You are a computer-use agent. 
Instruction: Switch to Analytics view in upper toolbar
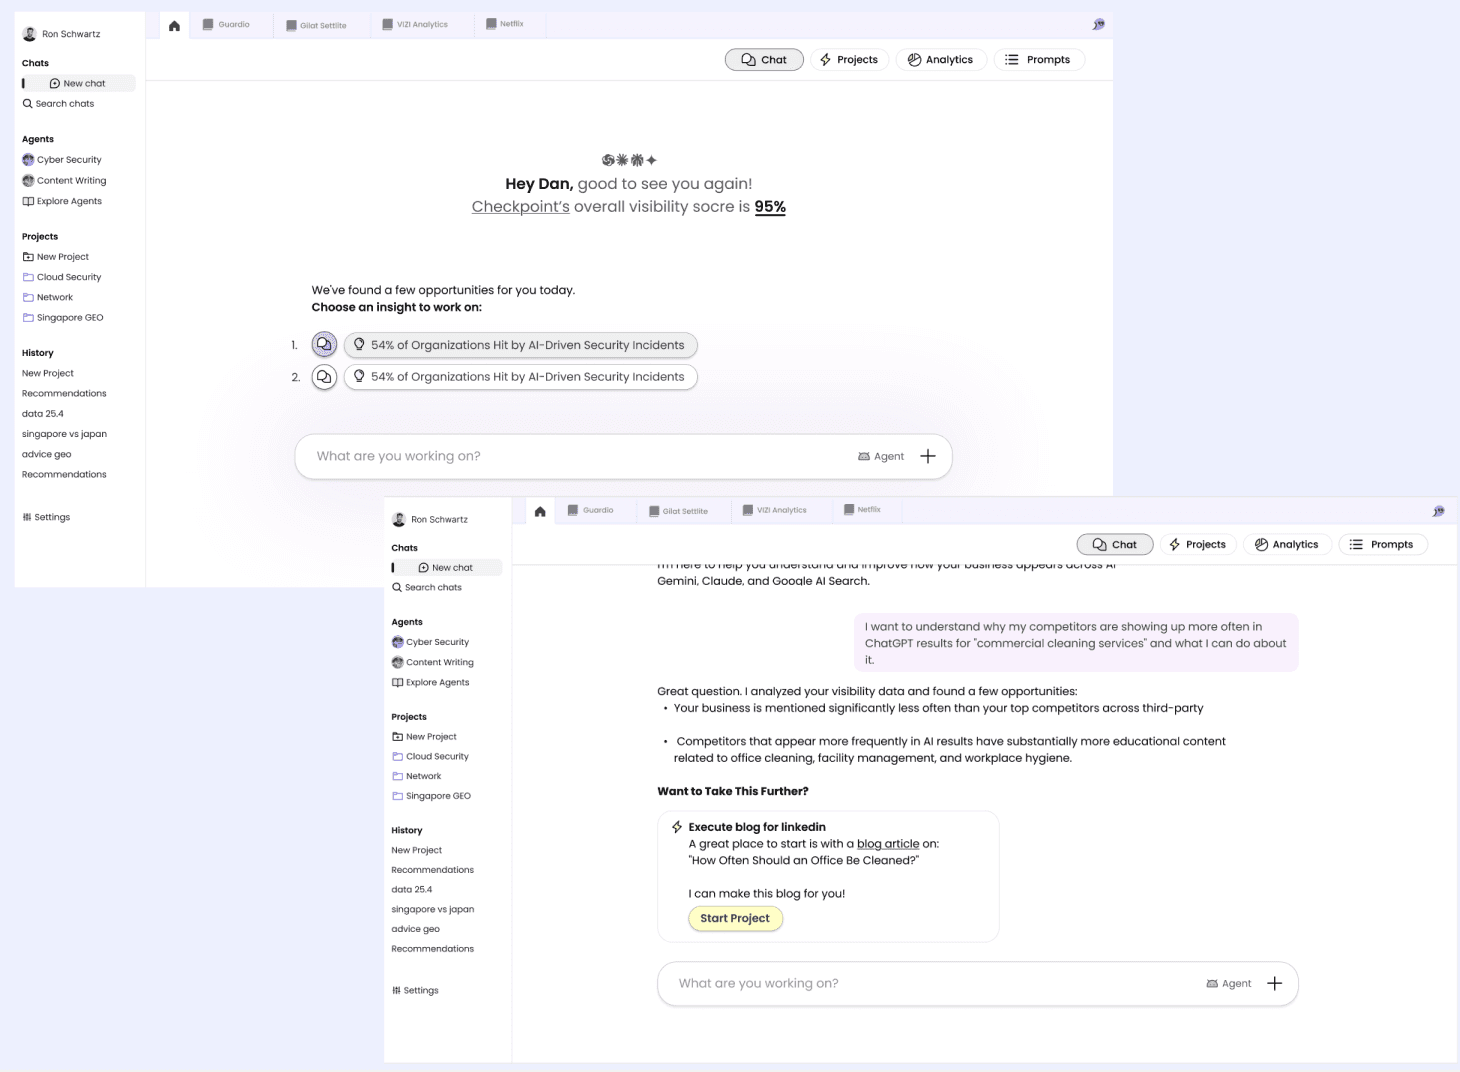941,60
